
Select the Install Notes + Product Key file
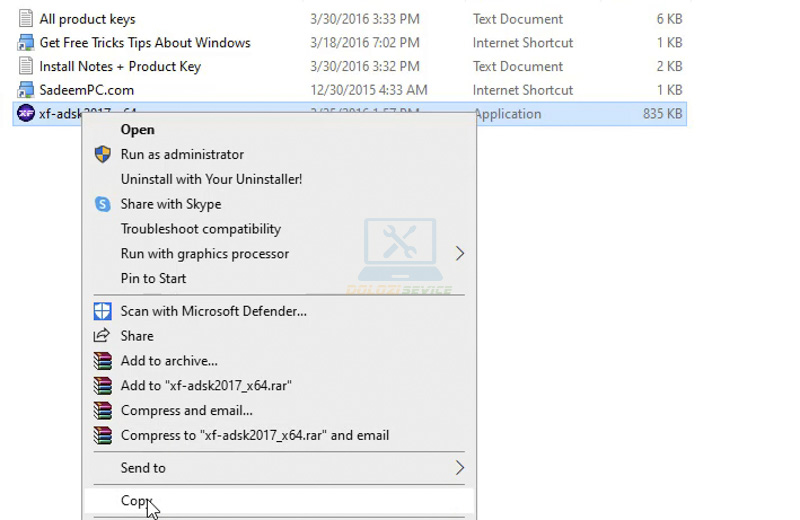[x=120, y=67]
